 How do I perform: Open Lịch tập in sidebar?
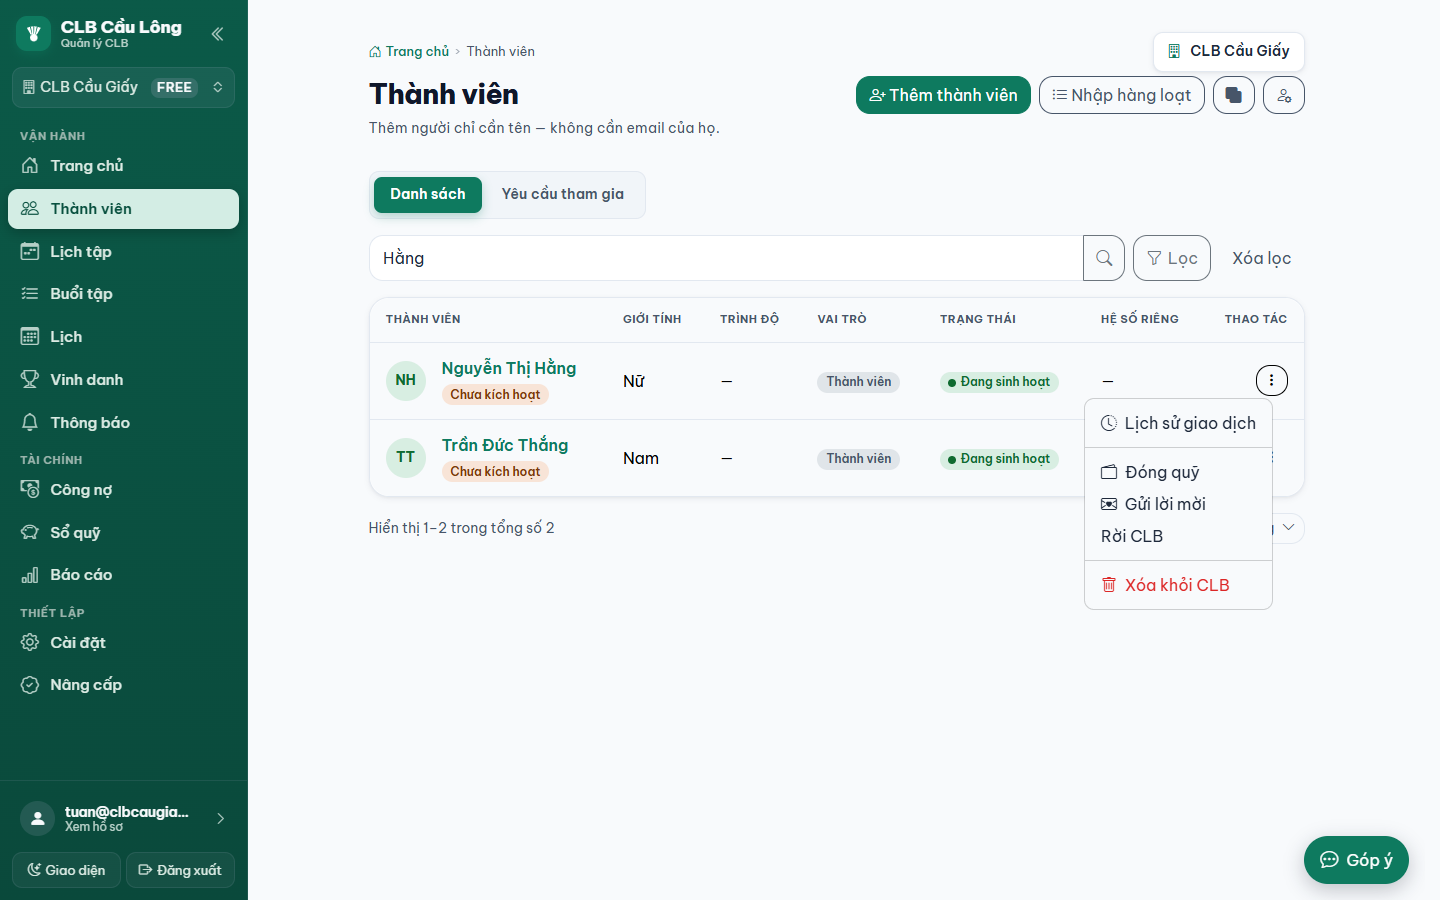123,252
